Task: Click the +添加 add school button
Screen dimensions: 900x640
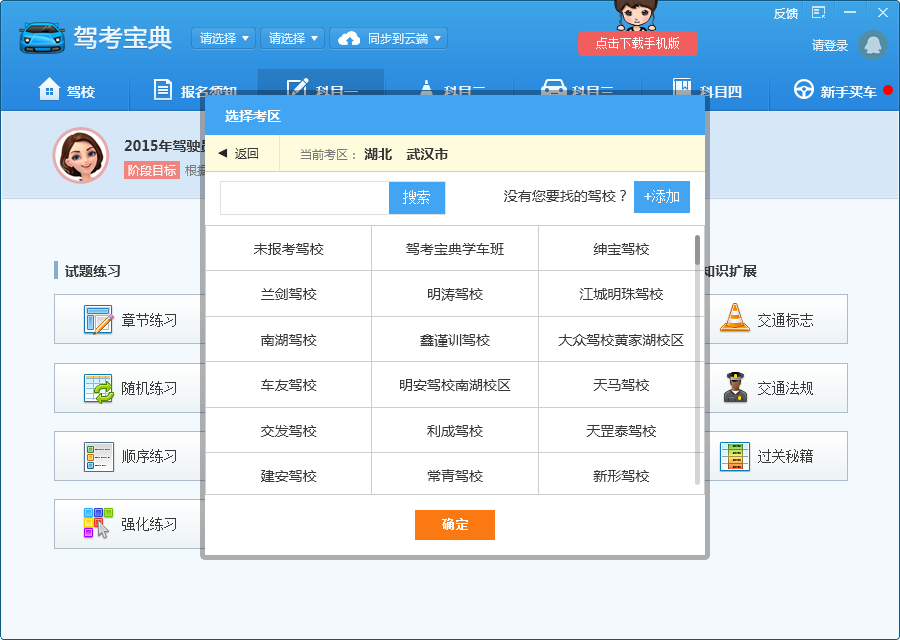Action: point(661,197)
